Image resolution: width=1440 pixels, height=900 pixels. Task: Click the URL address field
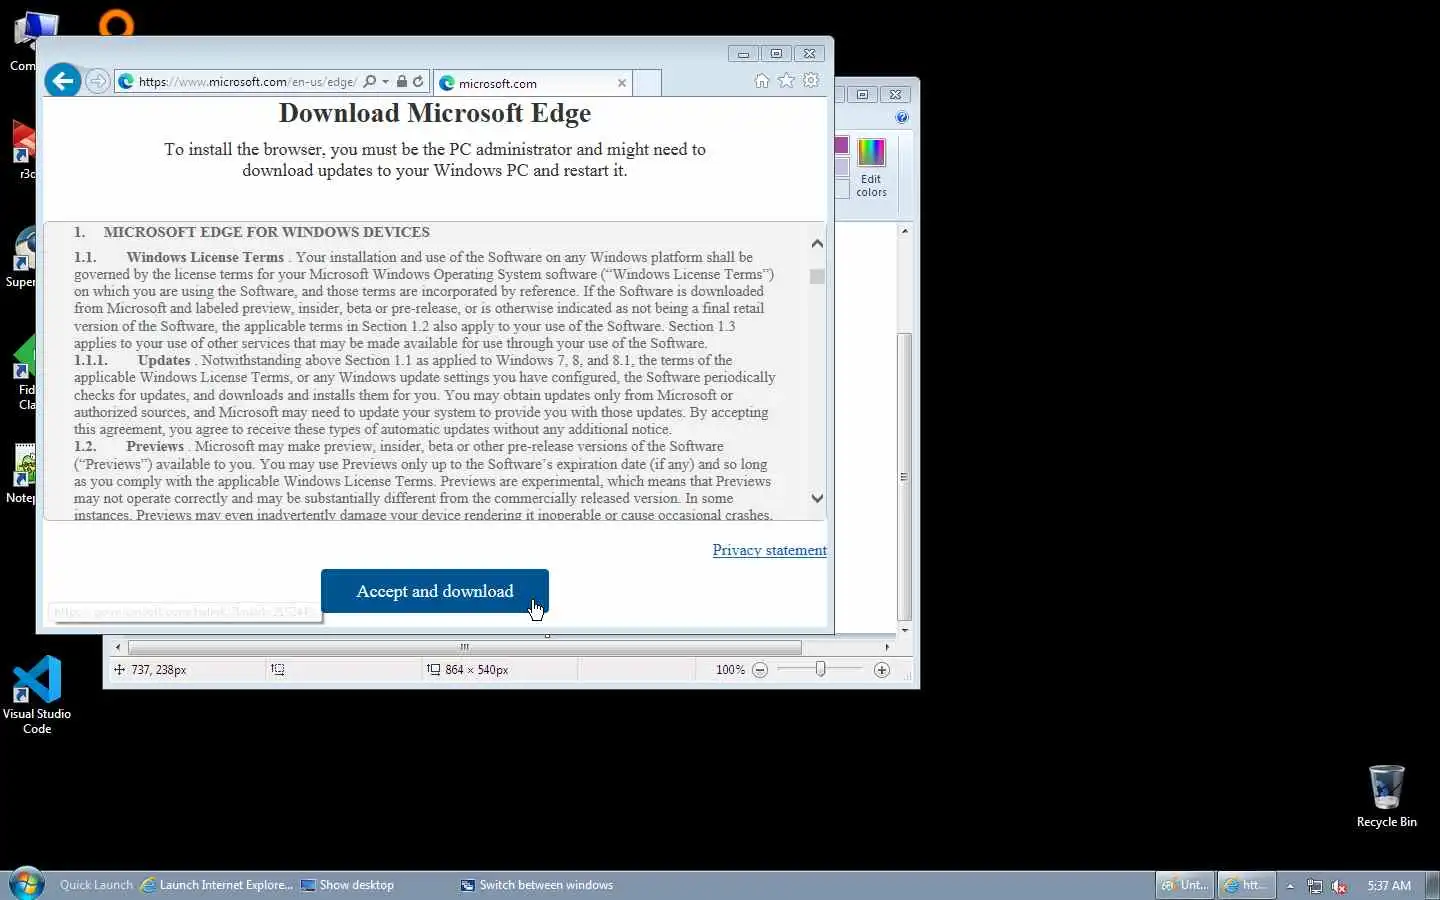[247, 82]
